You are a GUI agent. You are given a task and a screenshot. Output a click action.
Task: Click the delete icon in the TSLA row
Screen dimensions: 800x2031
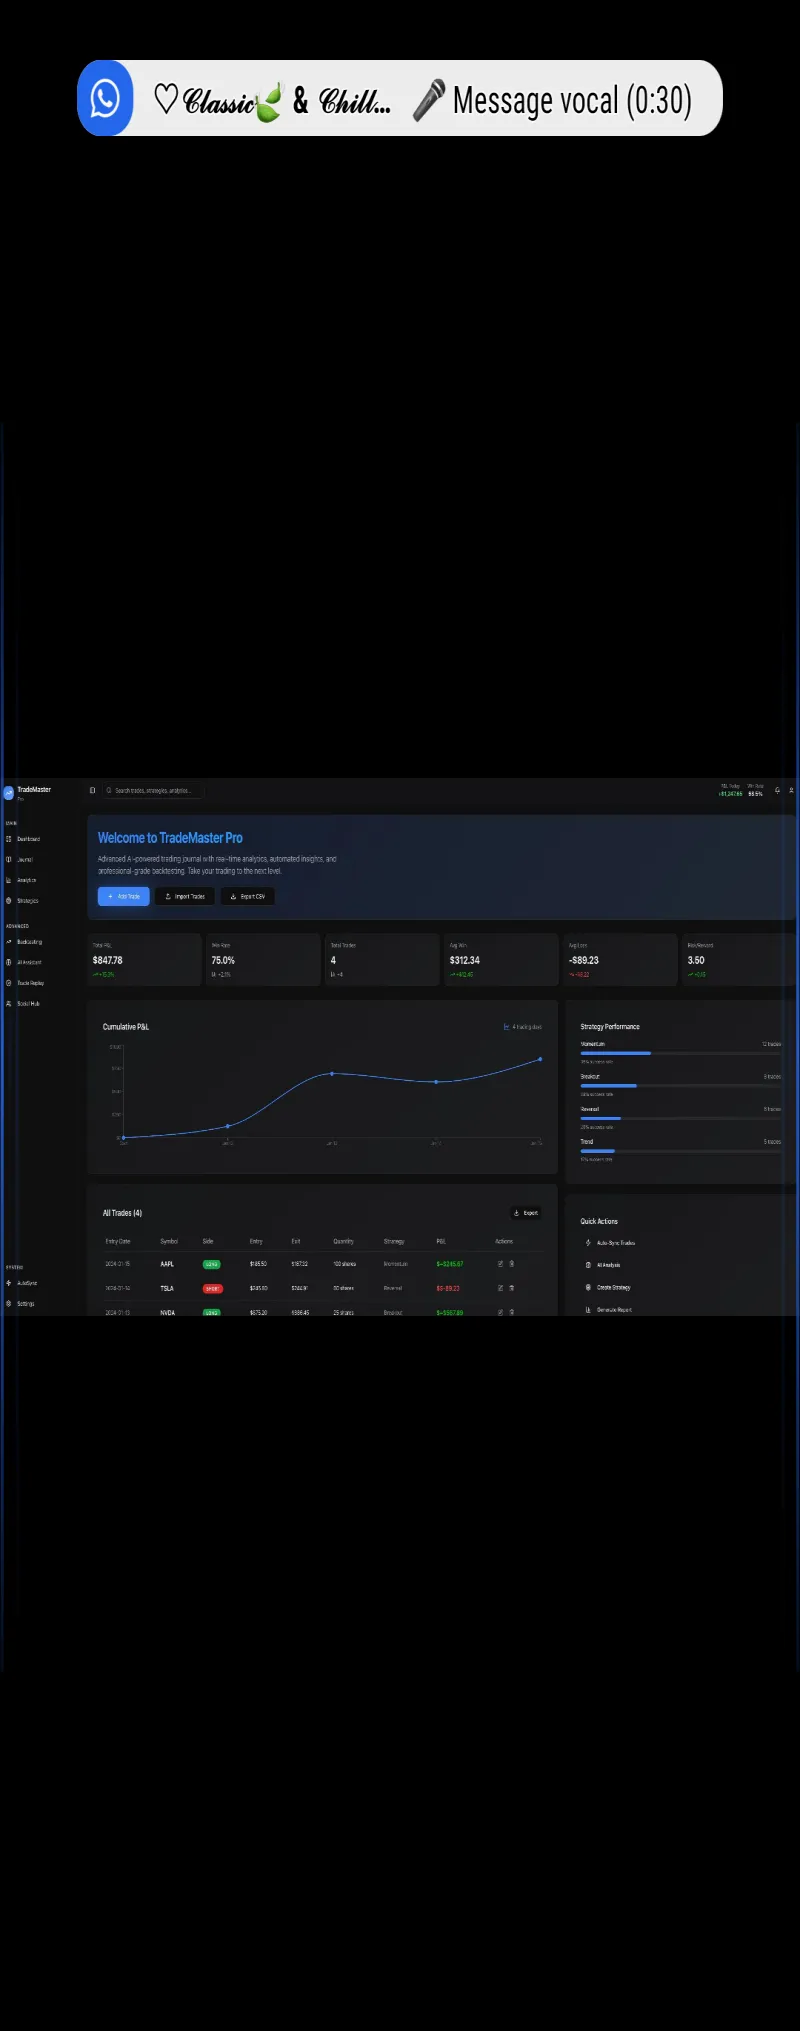[x=512, y=1288]
